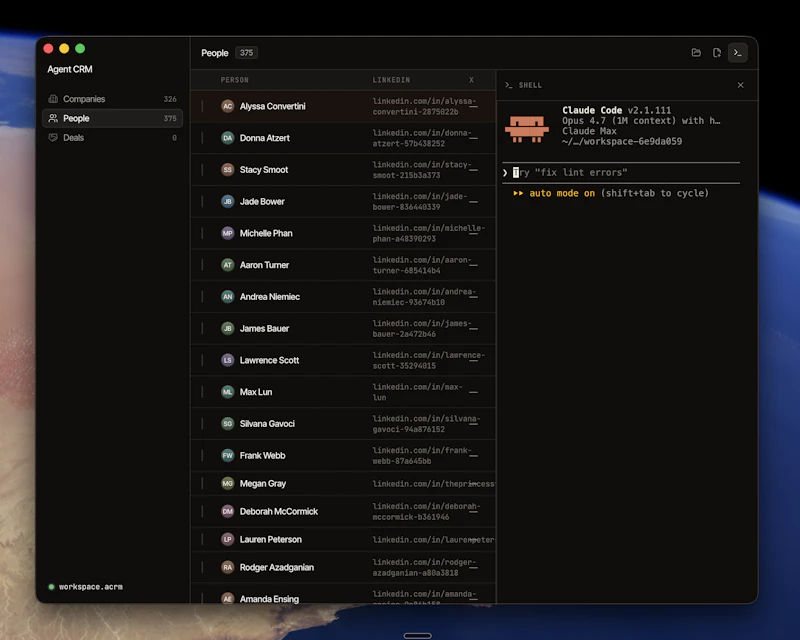800x640 pixels.
Task: Toggle the shell terminal icon button
Action: pos(738,53)
